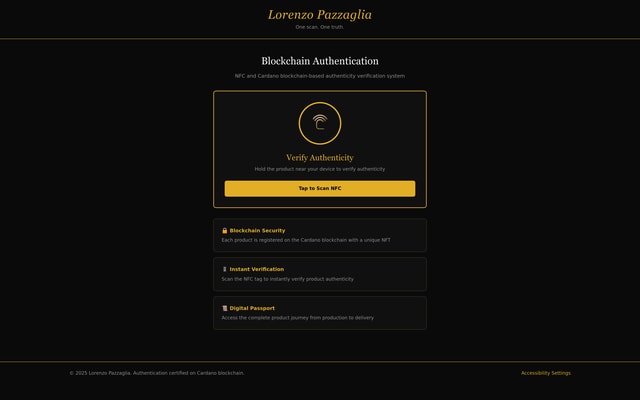The width and height of the screenshot is (640, 400).
Task: Select the Blockchain Security heading
Action: (x=257, y=231)
